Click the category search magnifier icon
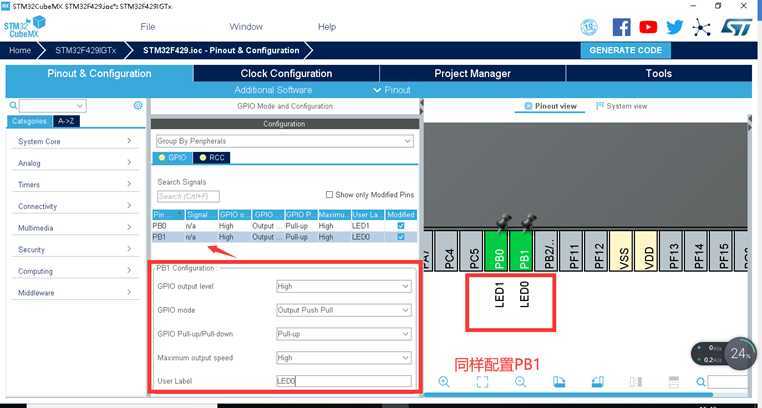The height and width of the screenshot is (408, 762). pos(13,105)
